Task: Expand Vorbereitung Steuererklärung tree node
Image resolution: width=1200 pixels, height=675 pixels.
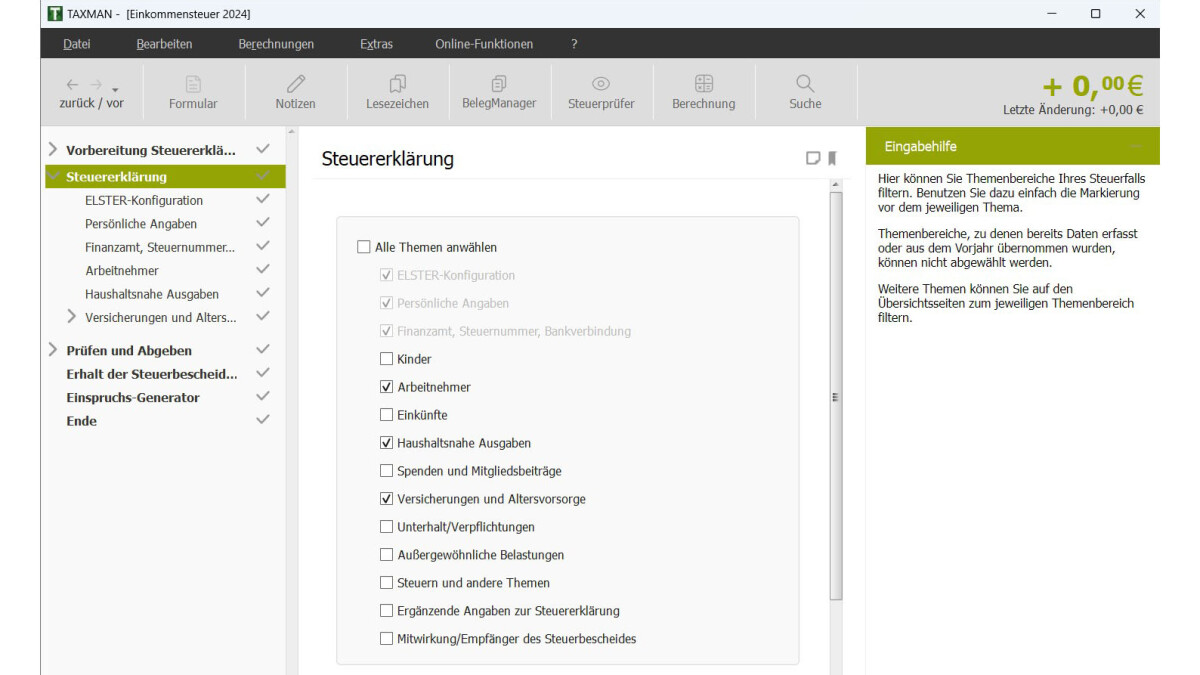Action: click(52, 150)
